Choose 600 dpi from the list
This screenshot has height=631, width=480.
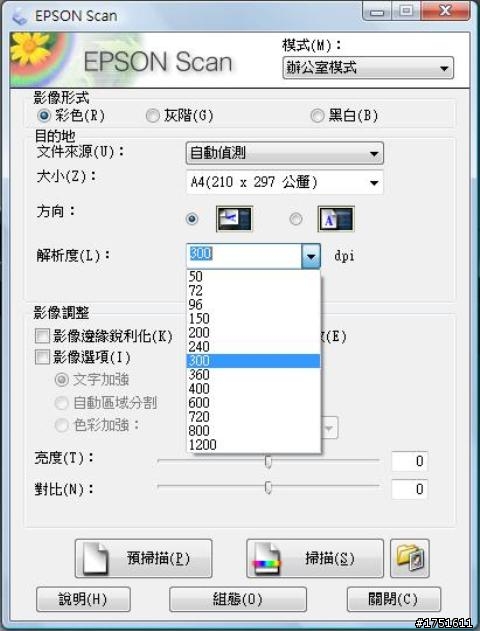(x=253, y=402)
